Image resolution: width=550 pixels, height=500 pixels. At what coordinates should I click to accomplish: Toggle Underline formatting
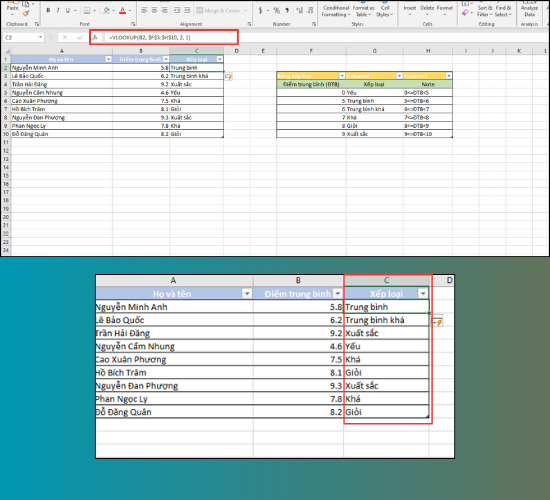pos(68,11)
